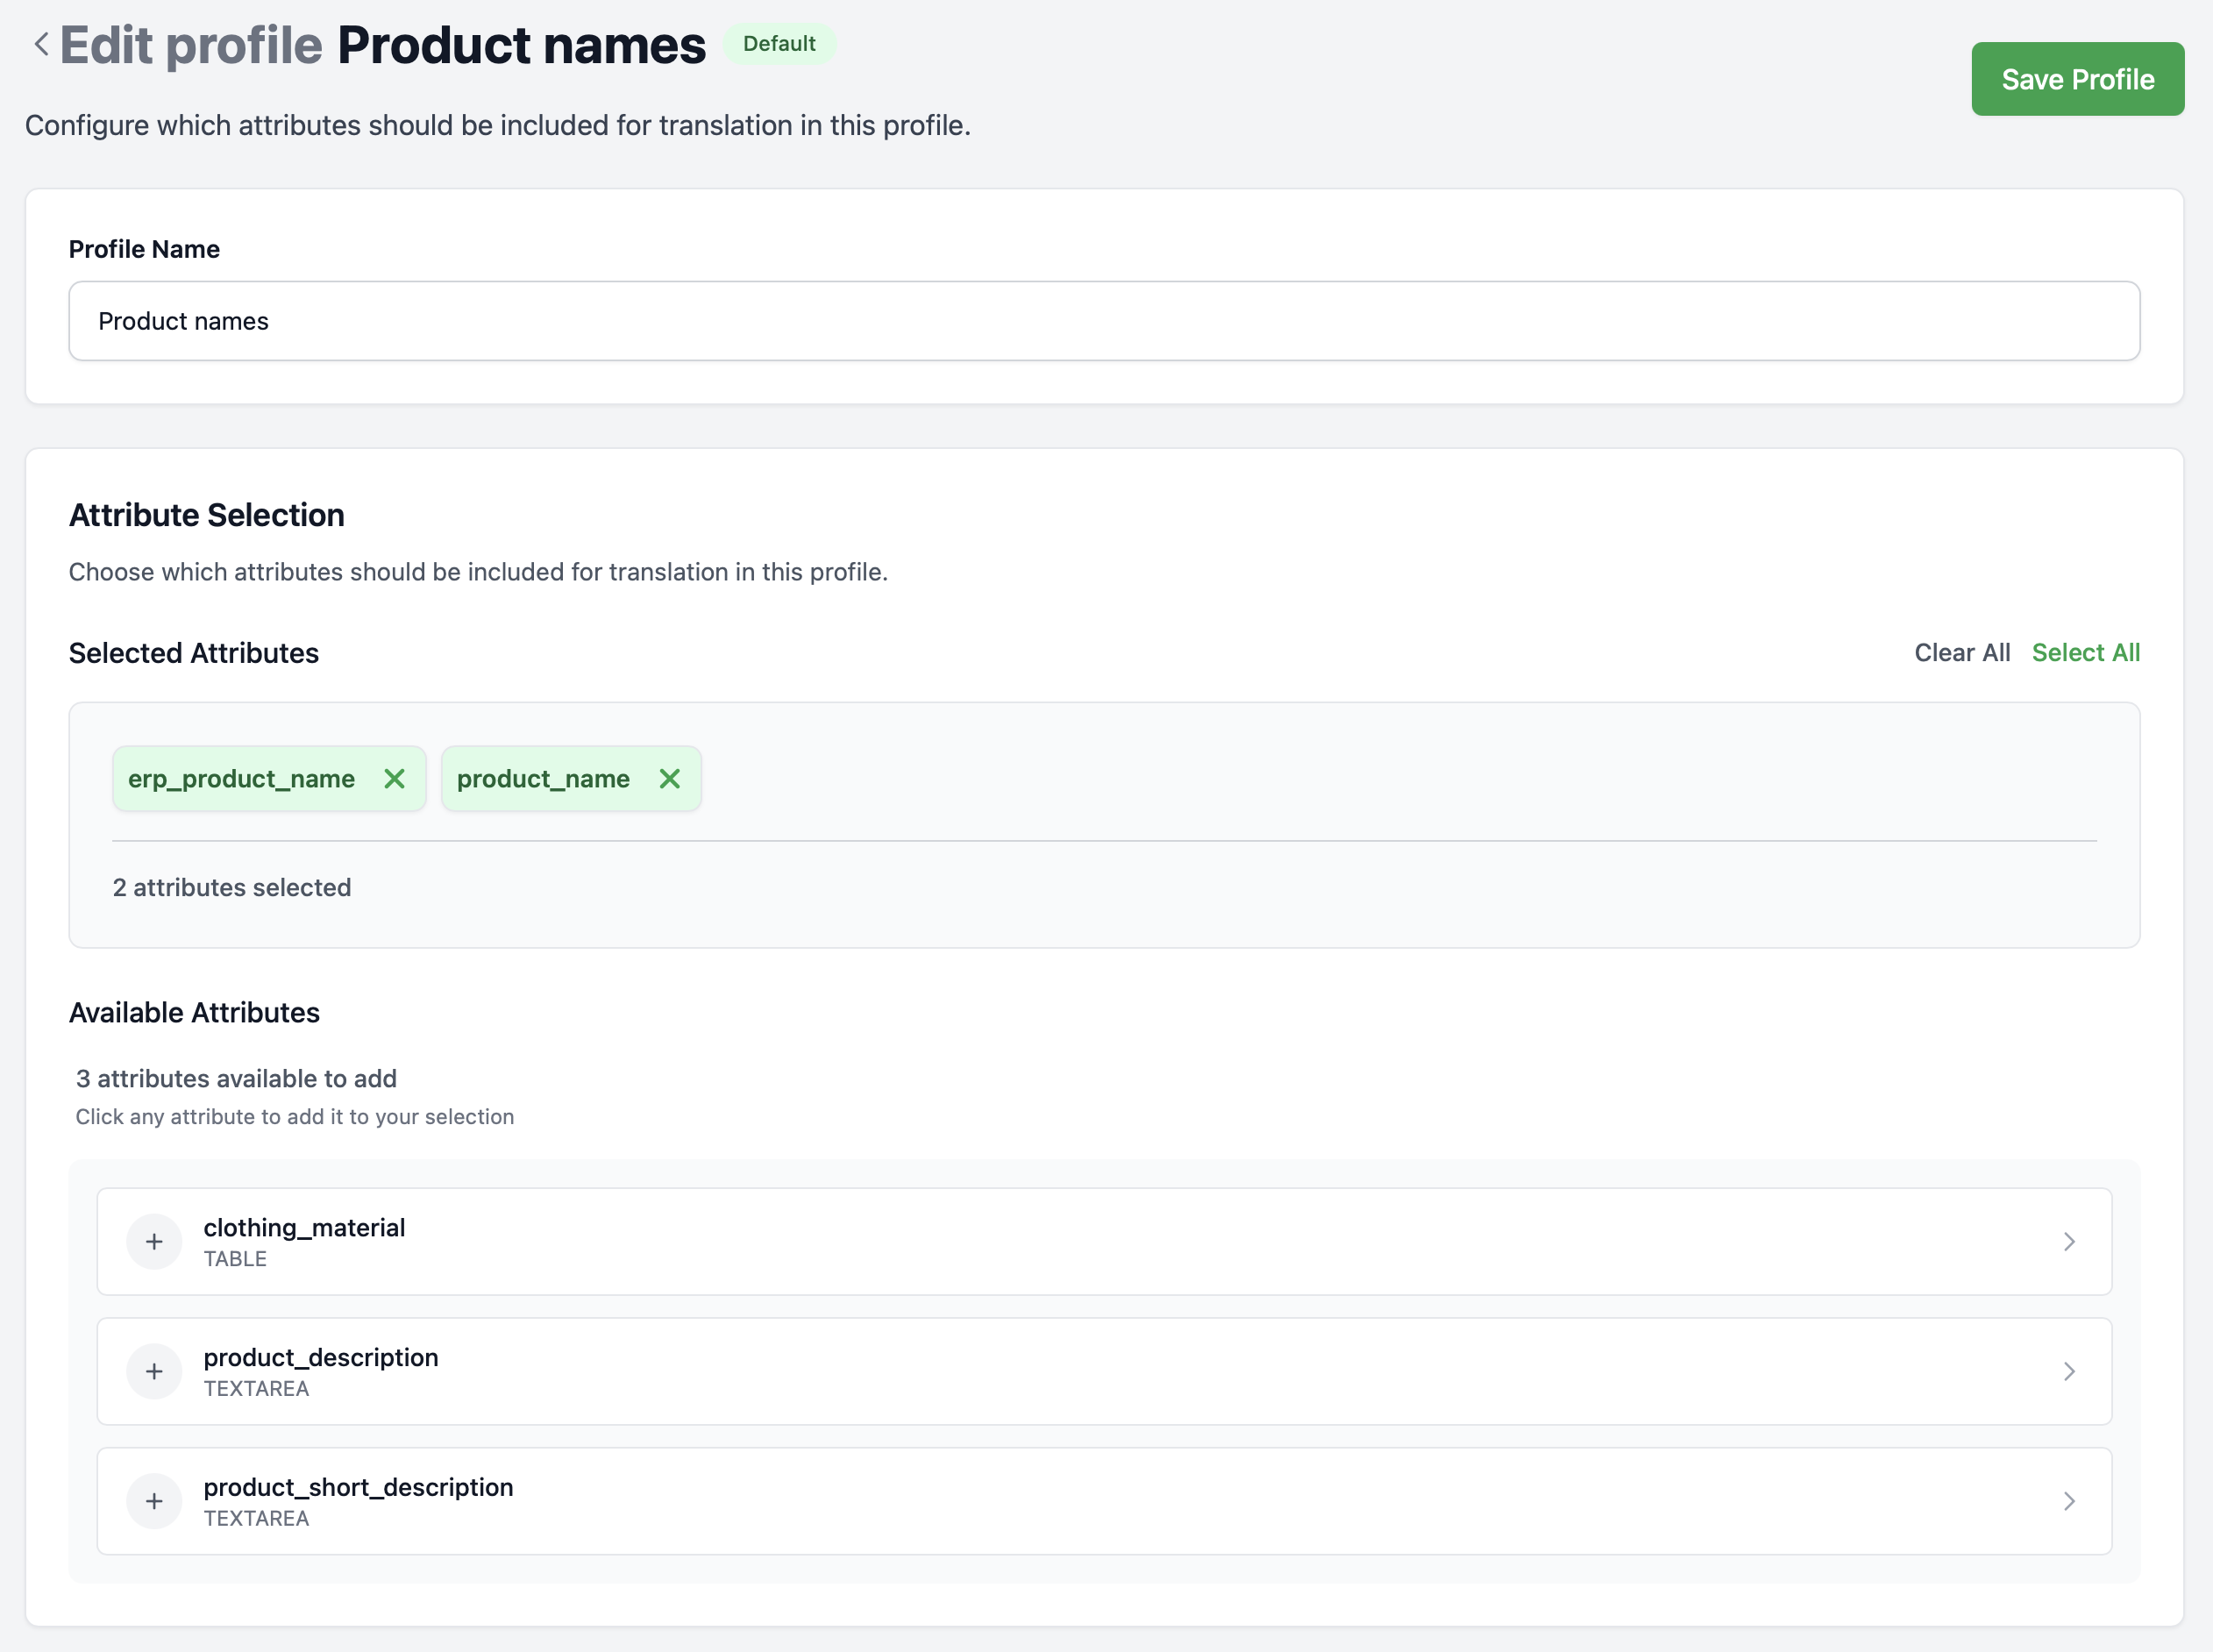
Task: Click the product_name tag label
Action: [543, 779]
